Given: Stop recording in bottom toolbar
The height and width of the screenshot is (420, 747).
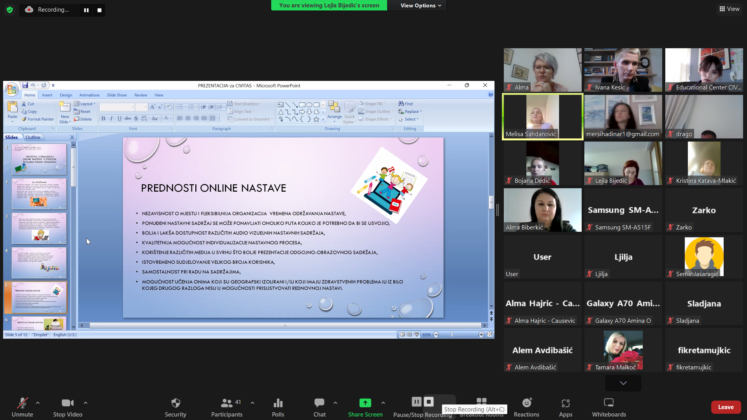Looking at the screenshot, I should pos(429,402).
